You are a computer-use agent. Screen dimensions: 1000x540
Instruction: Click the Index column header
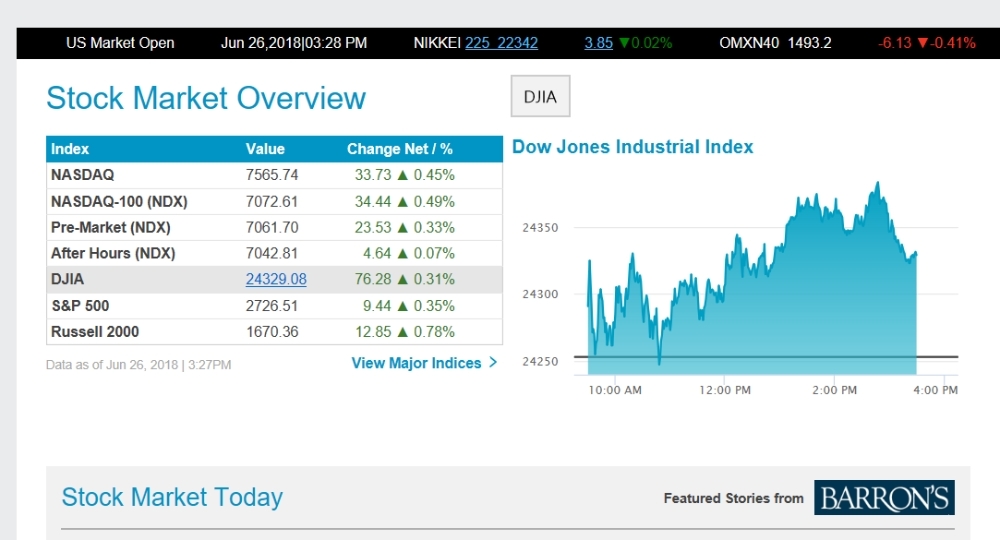coord(70,149)
